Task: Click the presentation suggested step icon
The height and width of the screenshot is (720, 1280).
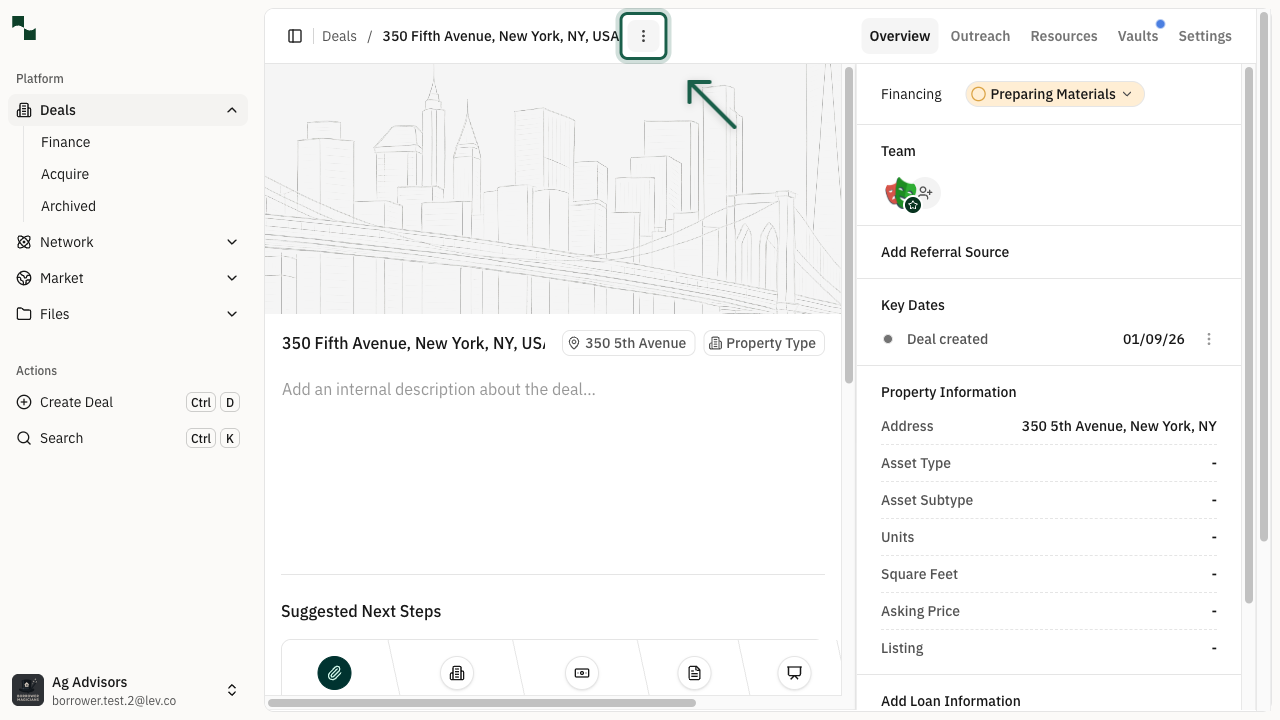Action: [794, 673]
